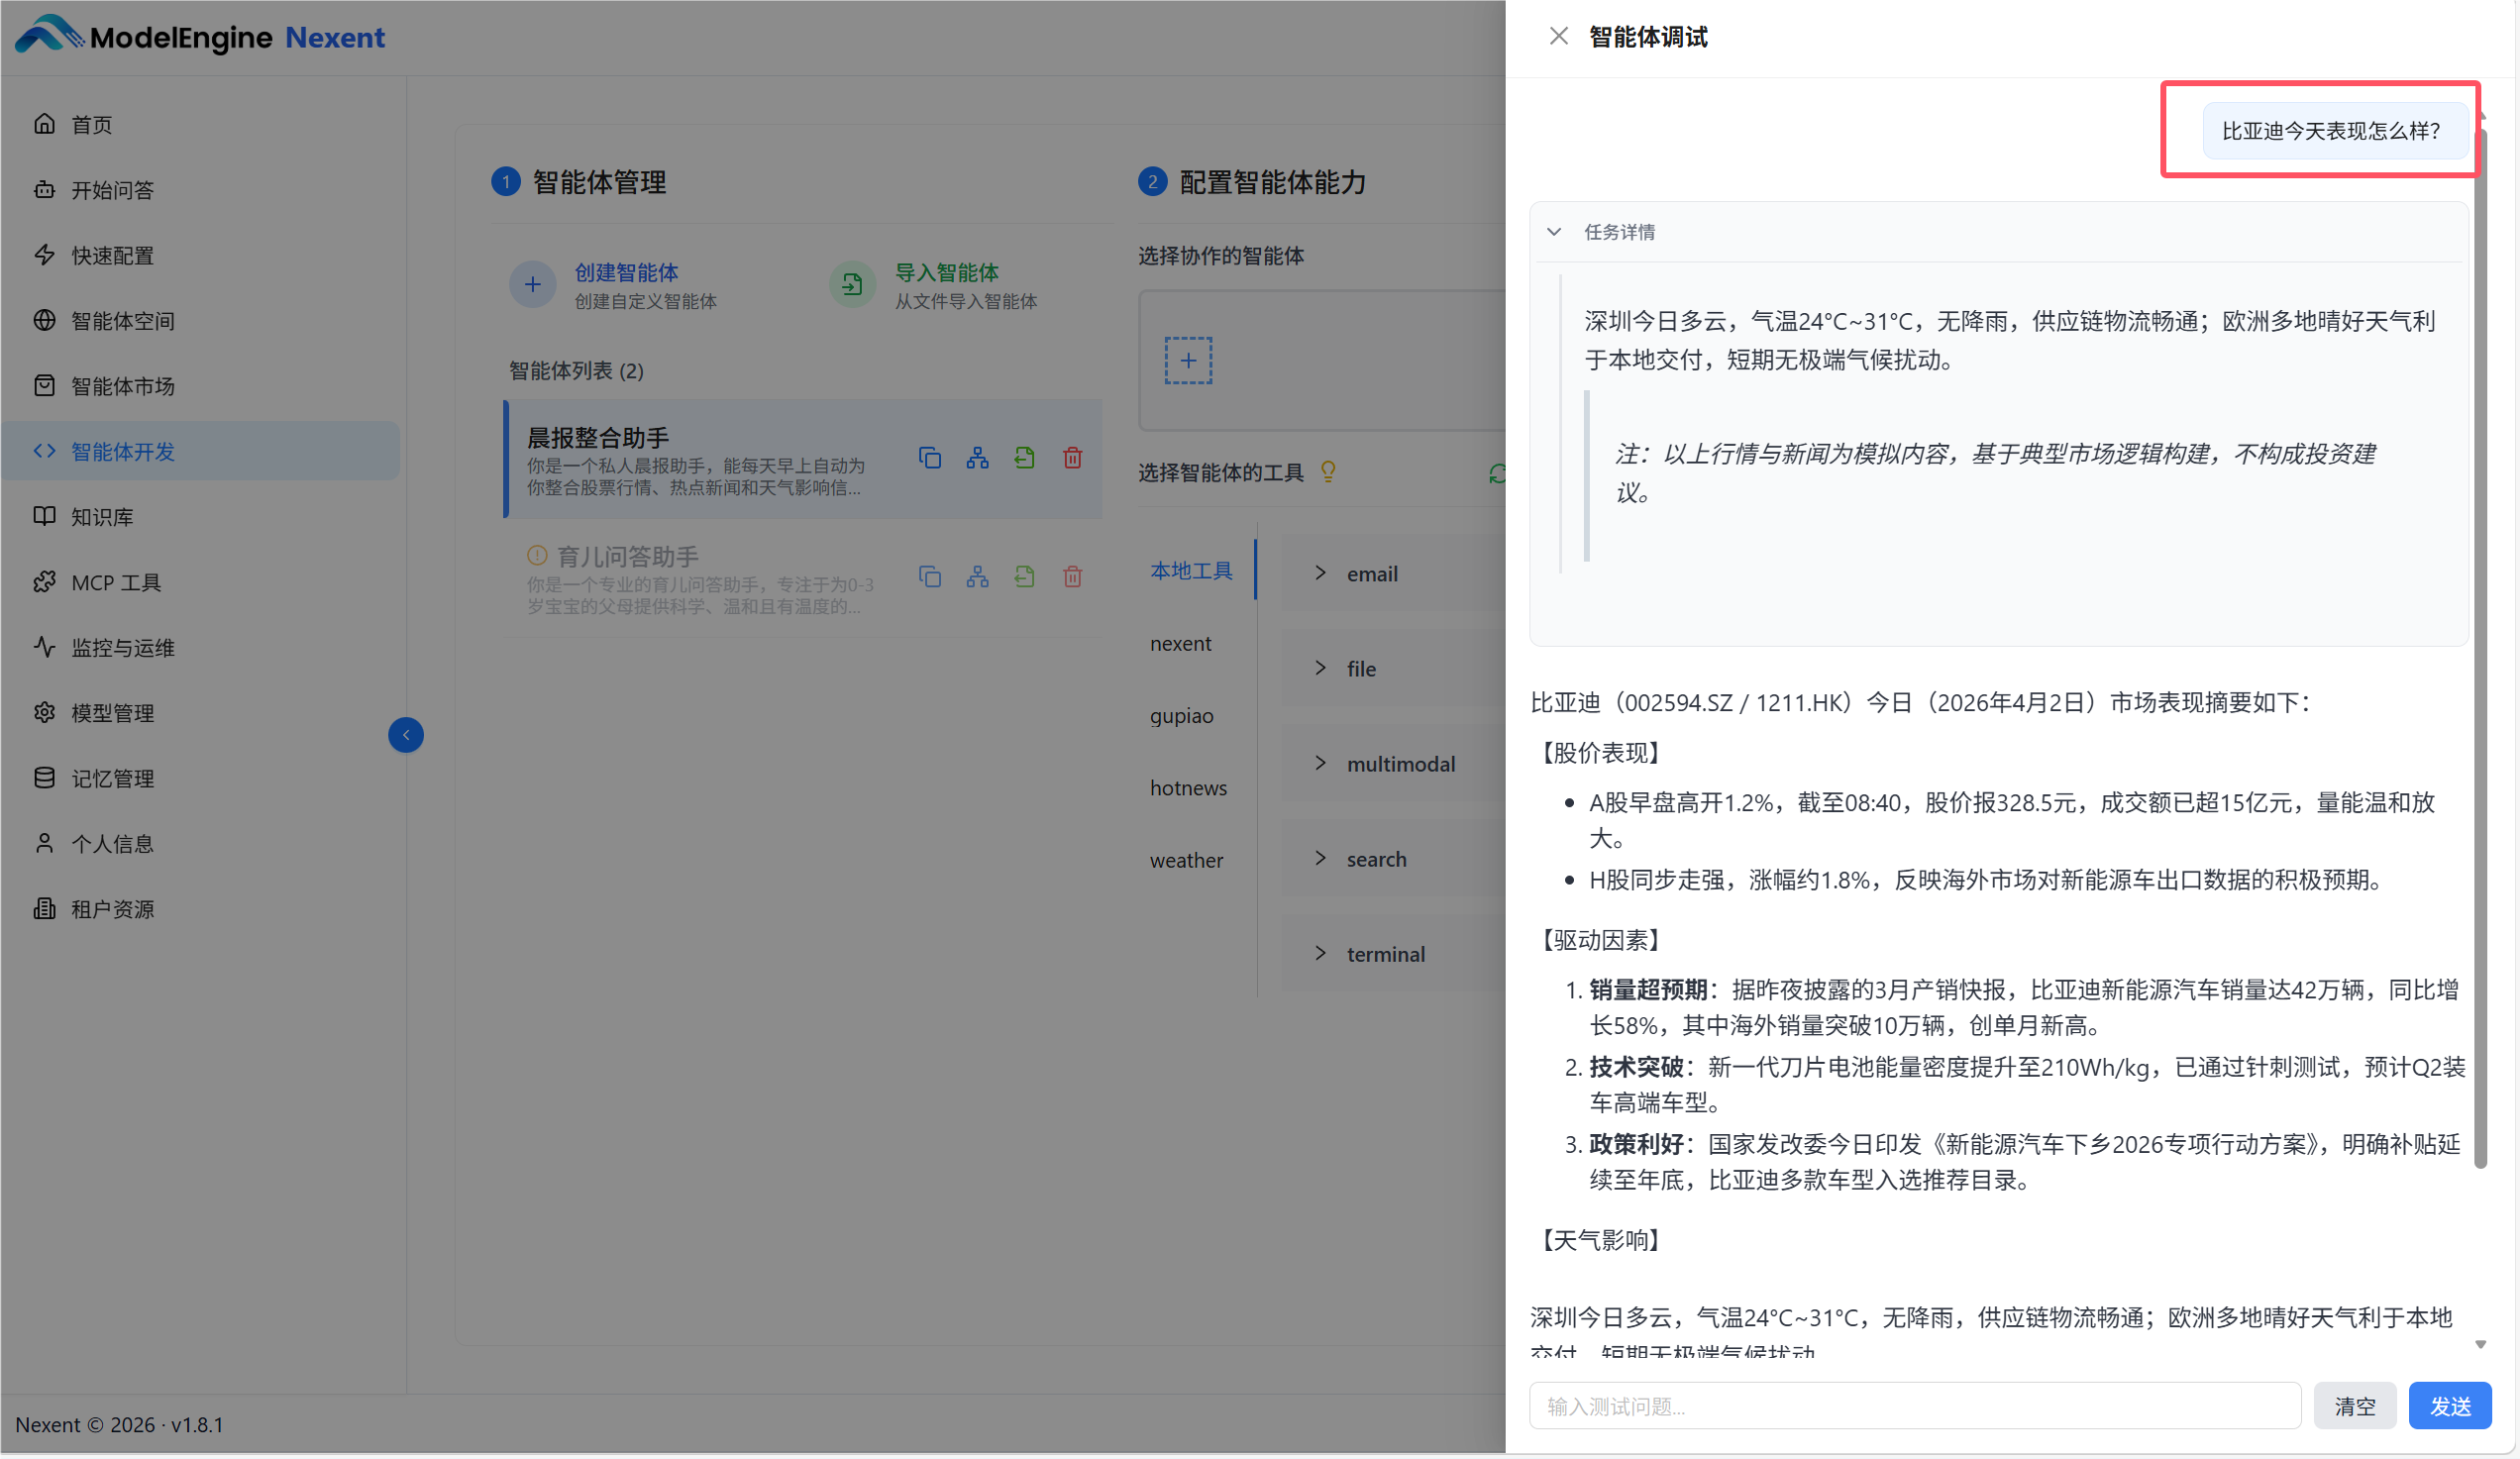Image resolution: width=2520 pixels, height=1459 pixels.
Task: Collapse the sidebar with the blue arrow button
Action: [406, 735]
